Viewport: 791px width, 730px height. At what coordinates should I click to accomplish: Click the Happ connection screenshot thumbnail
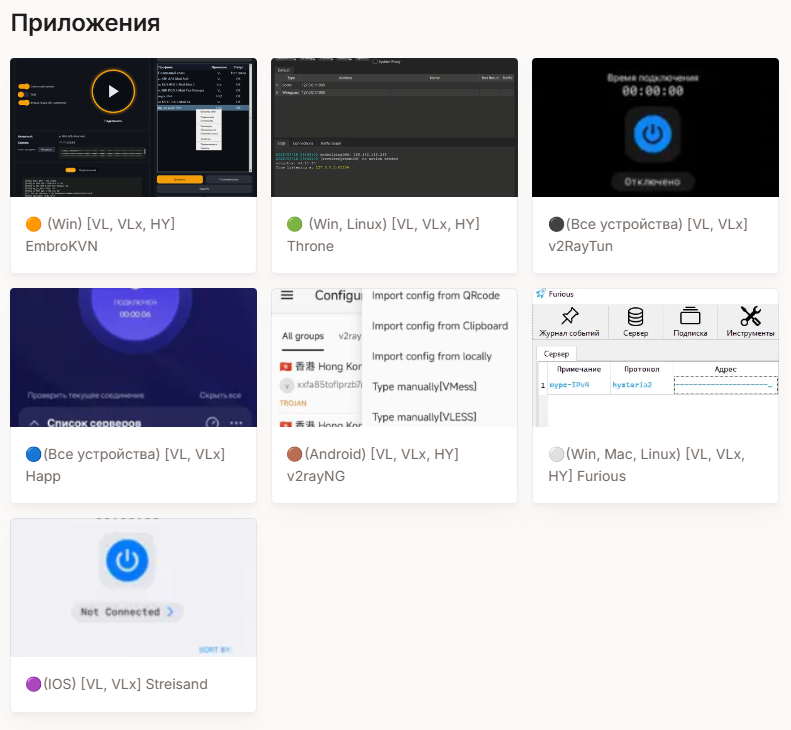point(133,357)
